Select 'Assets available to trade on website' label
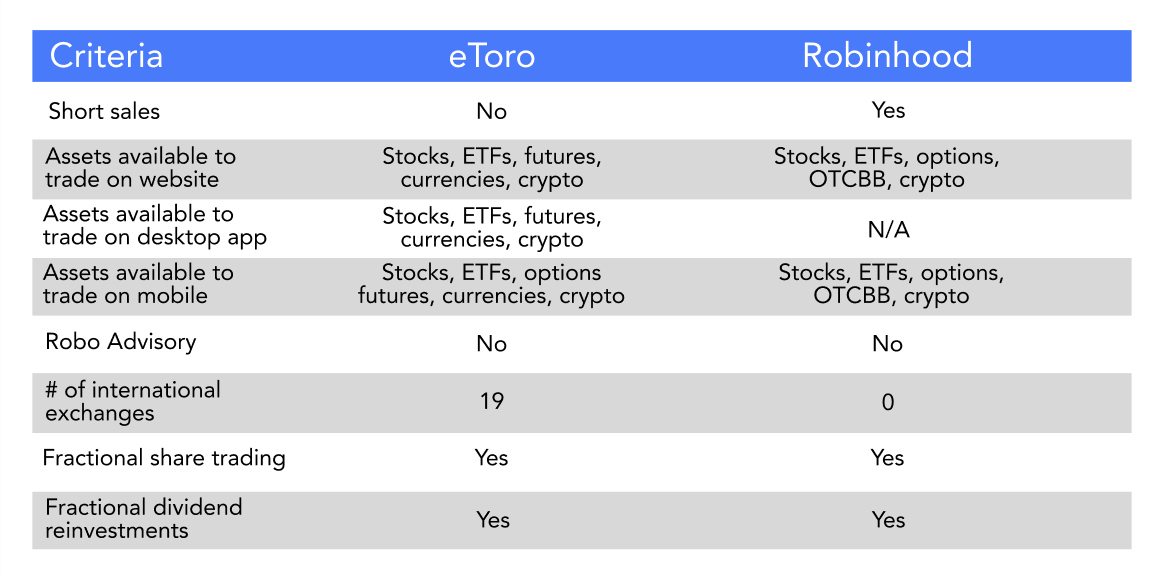 point(141,169)
